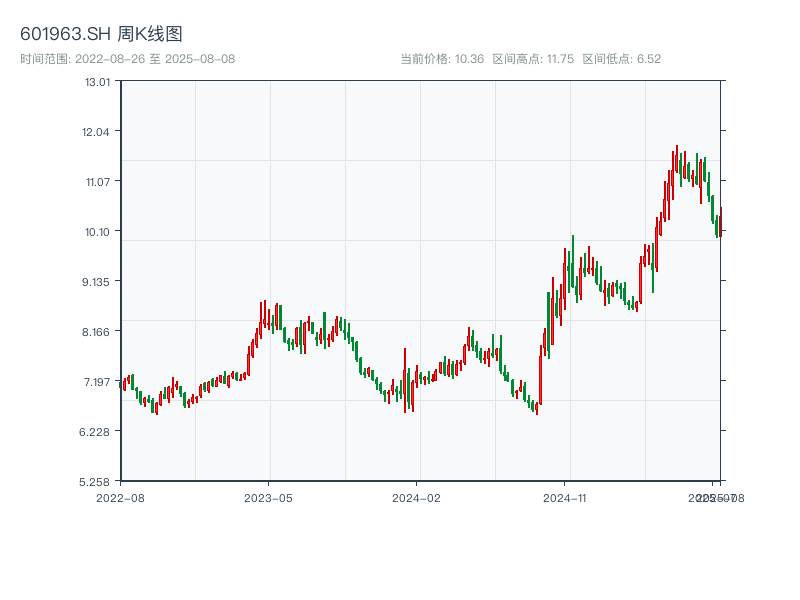Click the 2022-08 x-axis date label

click(120, 497)
